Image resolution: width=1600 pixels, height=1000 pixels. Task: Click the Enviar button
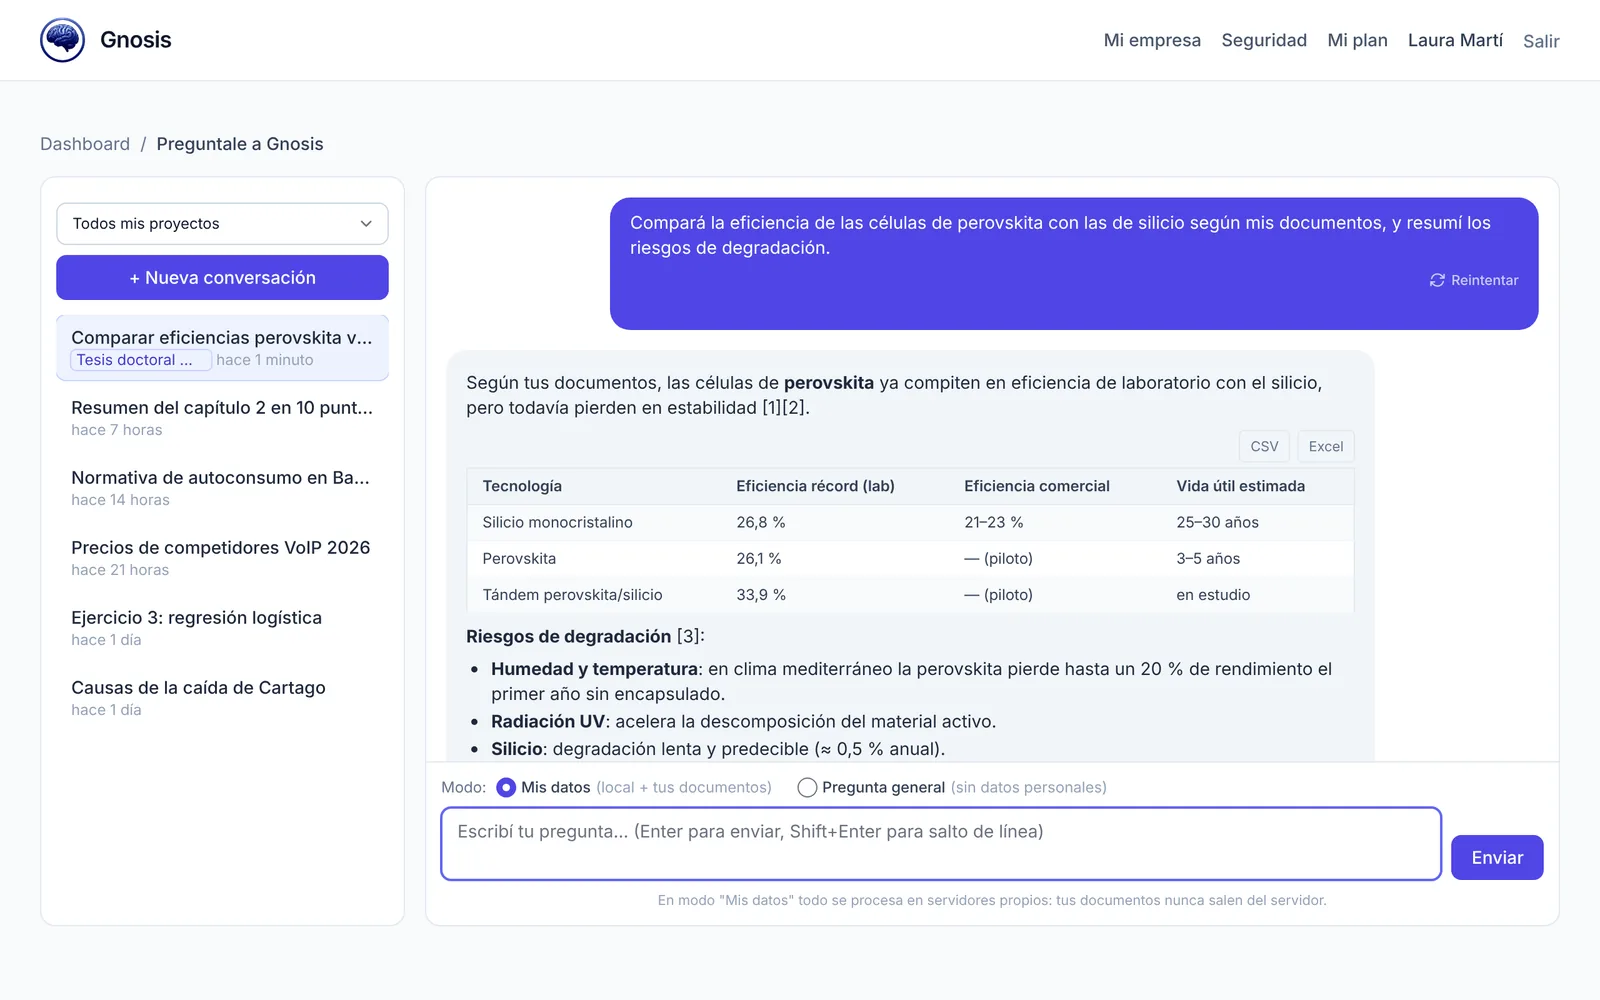click(x=1497, y=858)
